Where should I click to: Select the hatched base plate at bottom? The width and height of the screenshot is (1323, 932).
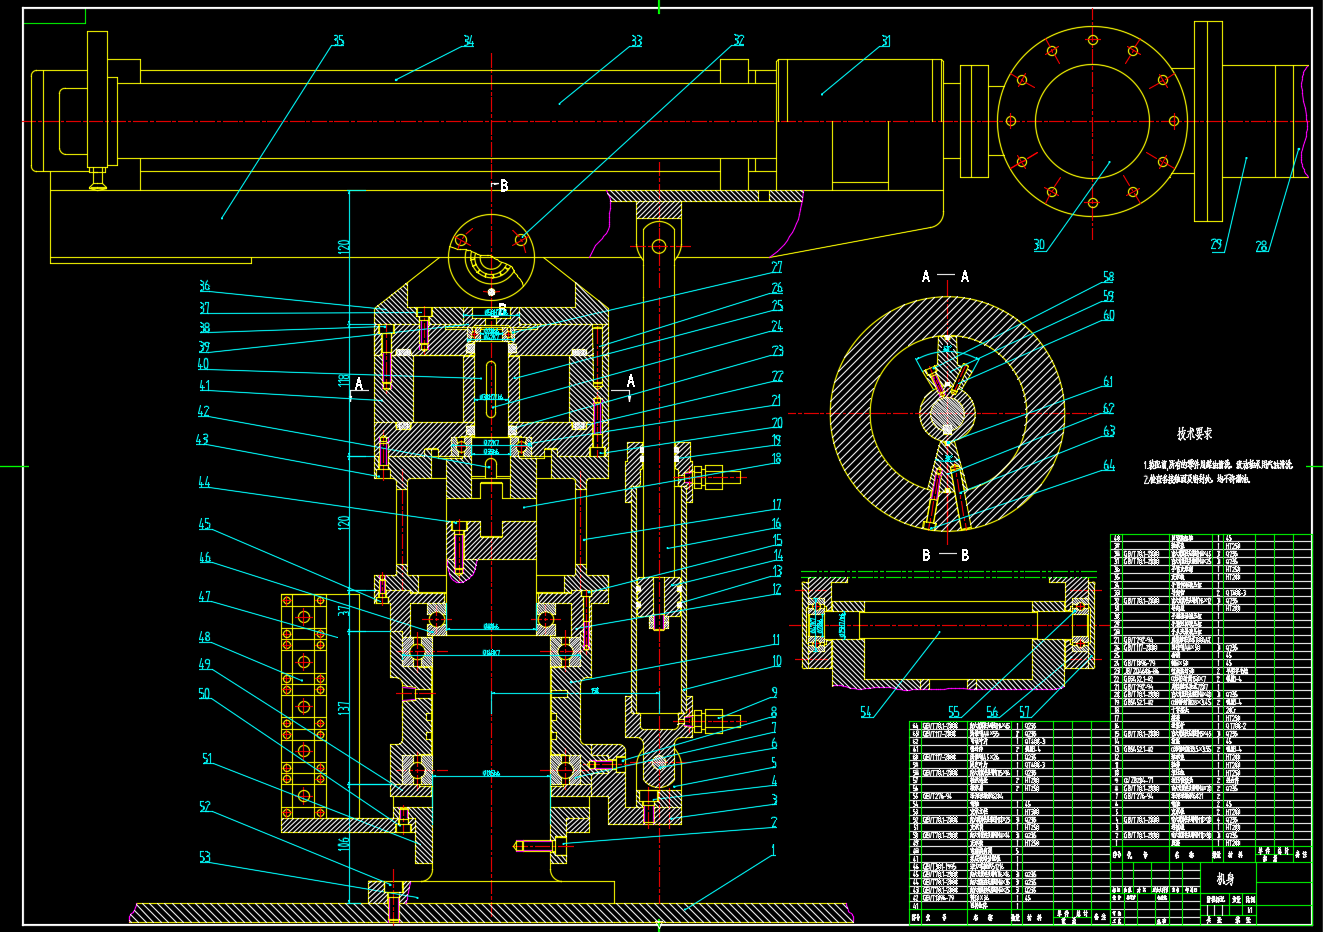(x=490, y=913)
